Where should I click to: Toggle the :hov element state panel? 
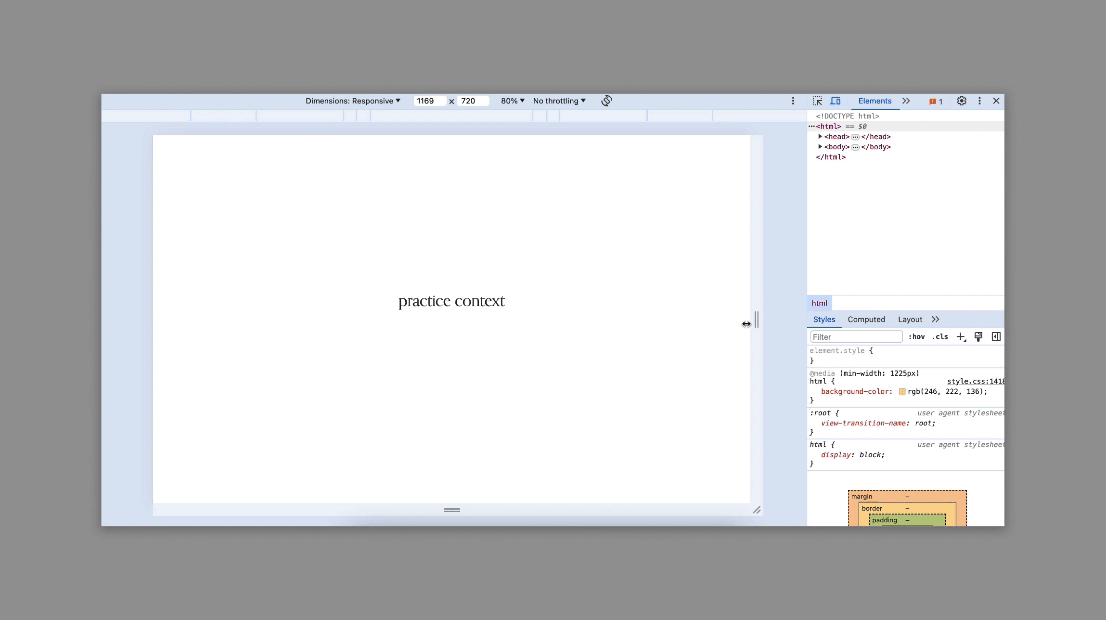point(917,337)
